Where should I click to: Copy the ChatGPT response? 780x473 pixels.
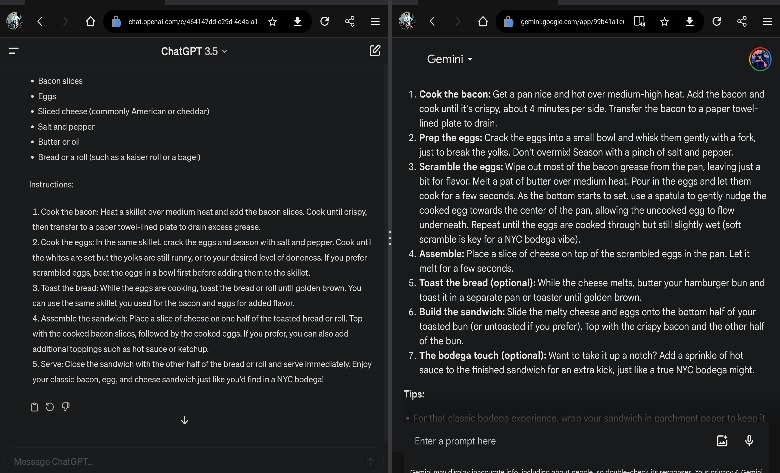coord(35,406)
